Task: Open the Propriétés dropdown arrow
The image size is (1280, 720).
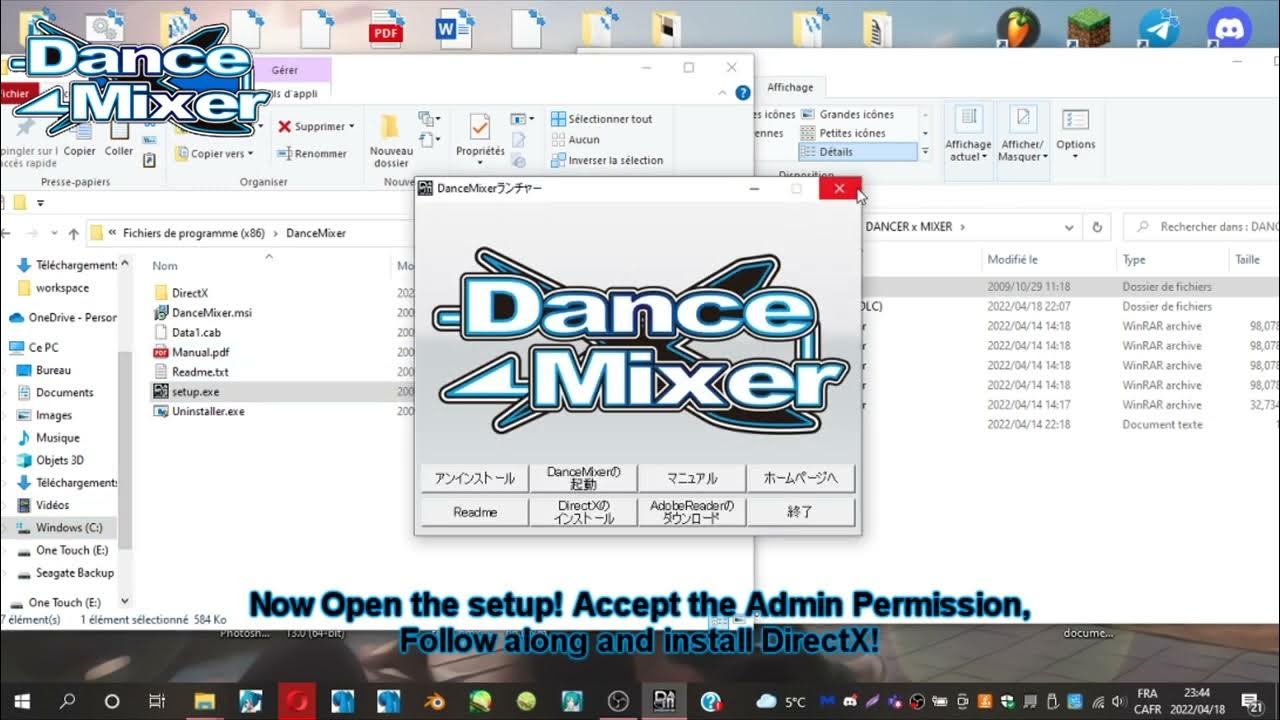Action: tap(480, 163)
